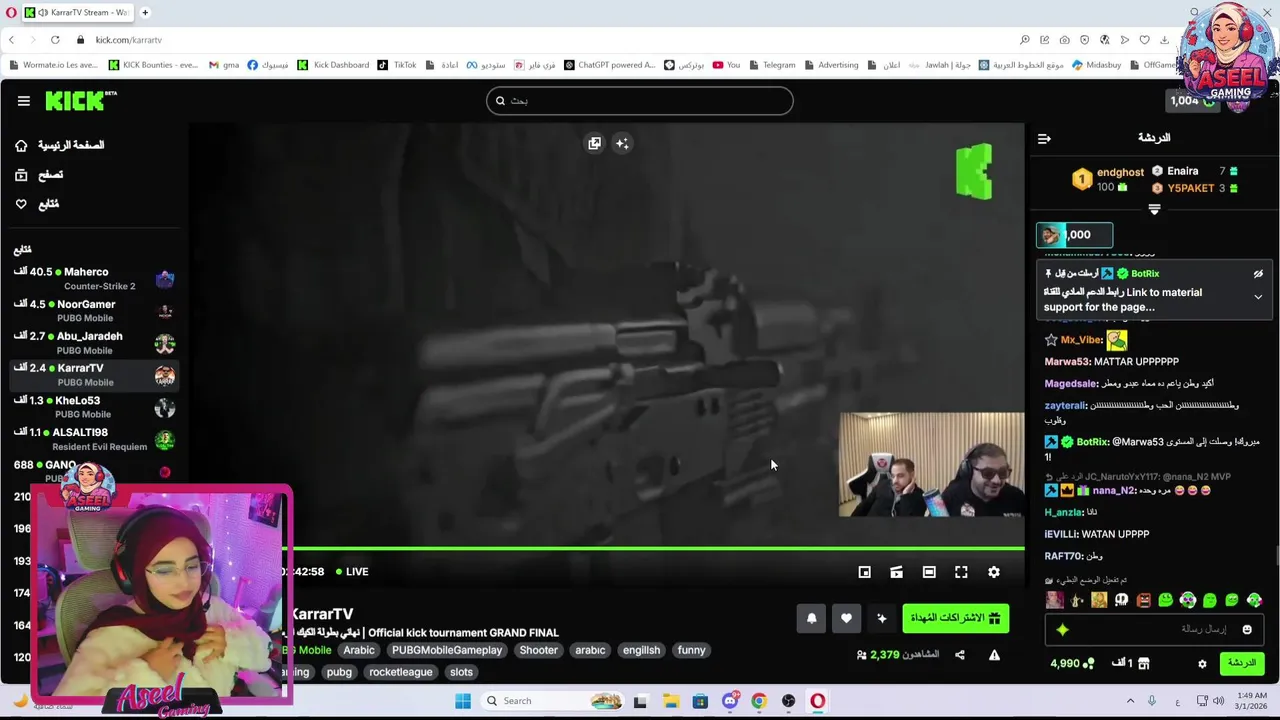
Task: Enter fullscreen video mode
Action: pyautogui.click(x=961, y=572)
